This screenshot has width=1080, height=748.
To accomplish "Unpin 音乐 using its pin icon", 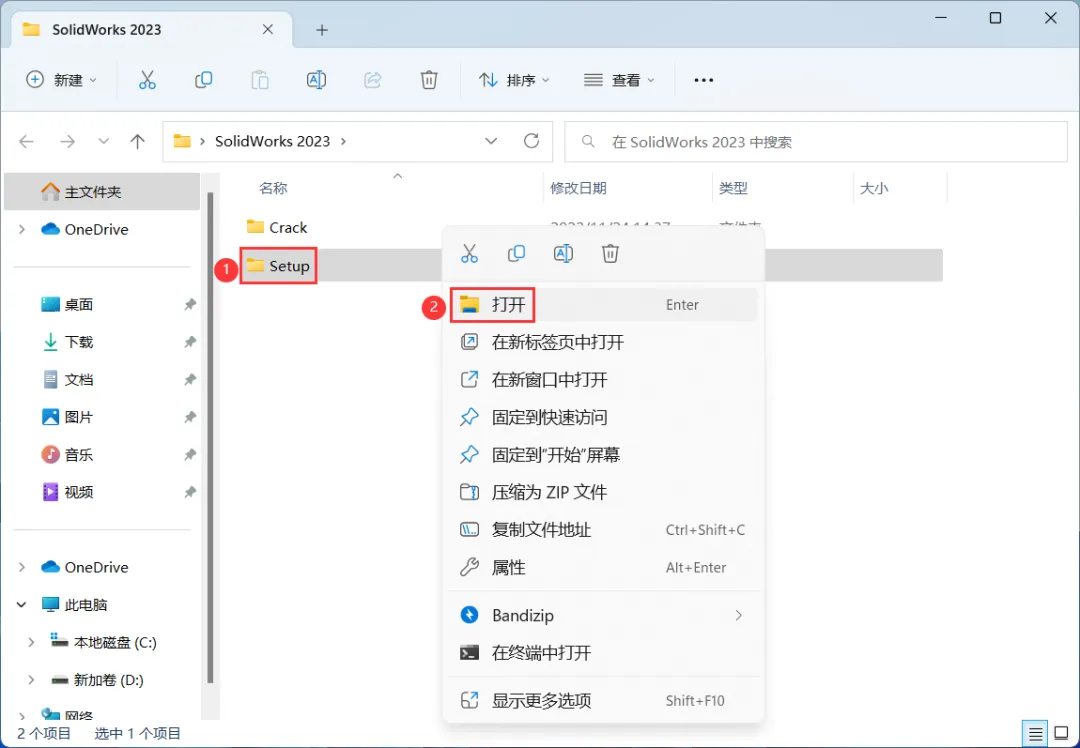I will click(190, 455).
